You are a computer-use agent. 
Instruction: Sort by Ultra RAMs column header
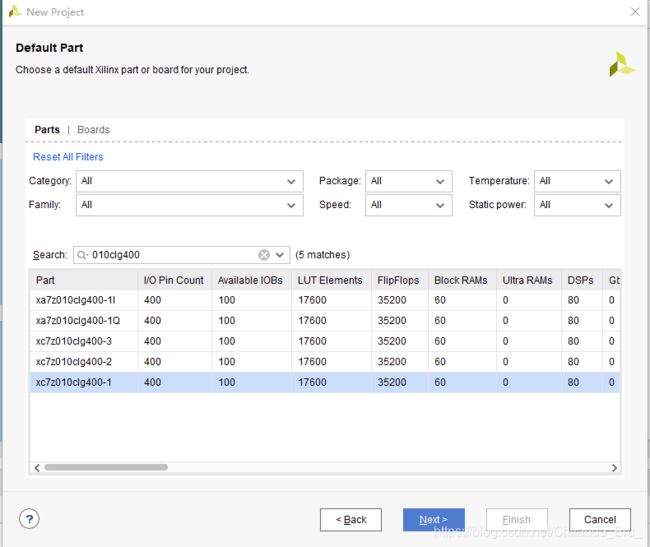(529, 280)
